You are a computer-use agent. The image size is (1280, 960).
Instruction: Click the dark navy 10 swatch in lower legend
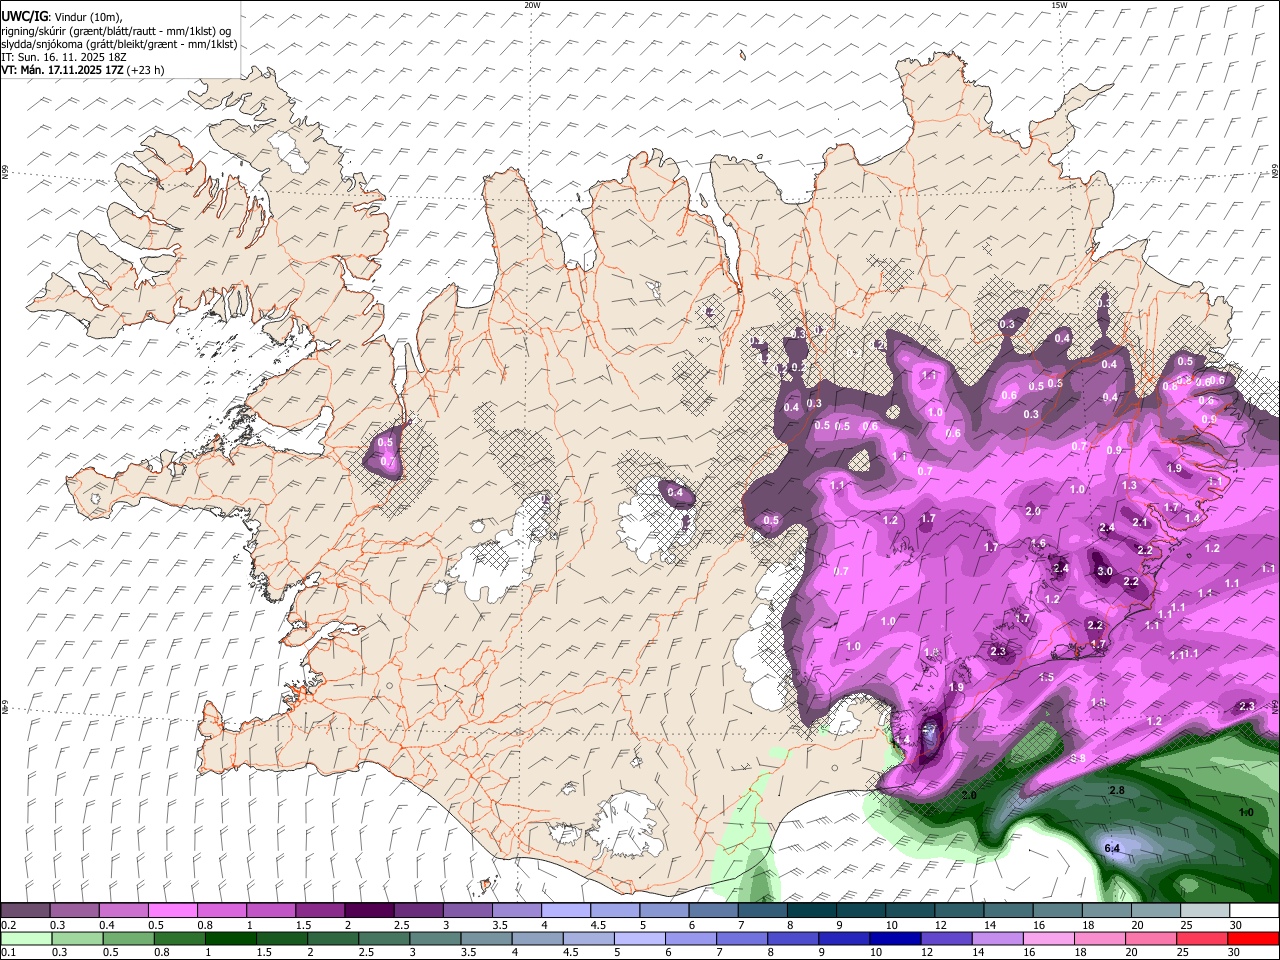[x=893, y=938]
